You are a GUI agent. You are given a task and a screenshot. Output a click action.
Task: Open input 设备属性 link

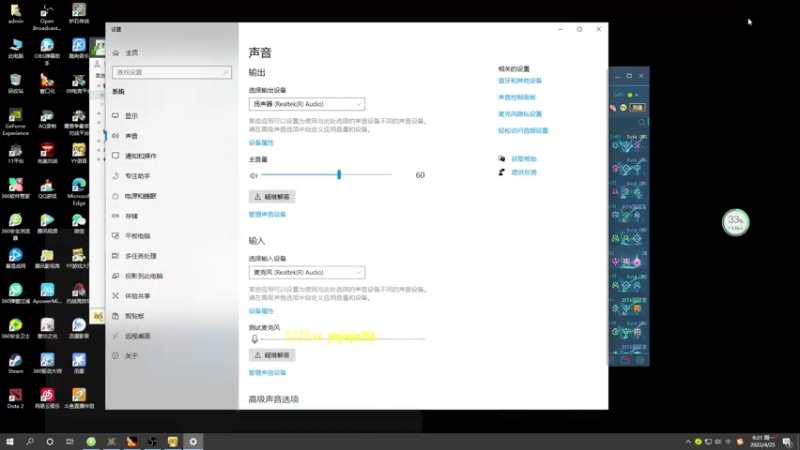[x=261, y=311]
